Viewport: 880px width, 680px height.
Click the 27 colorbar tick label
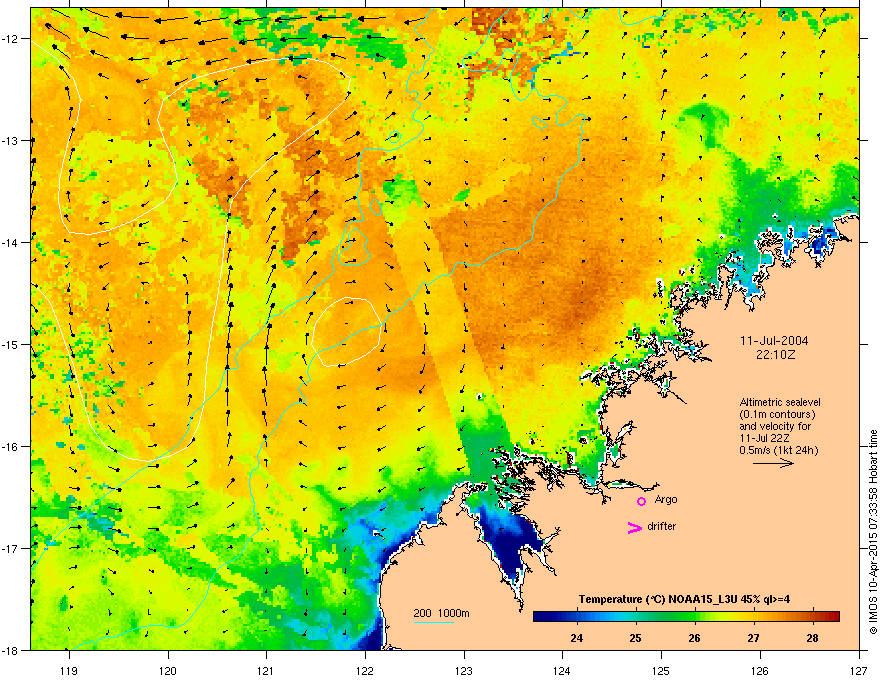753,638
